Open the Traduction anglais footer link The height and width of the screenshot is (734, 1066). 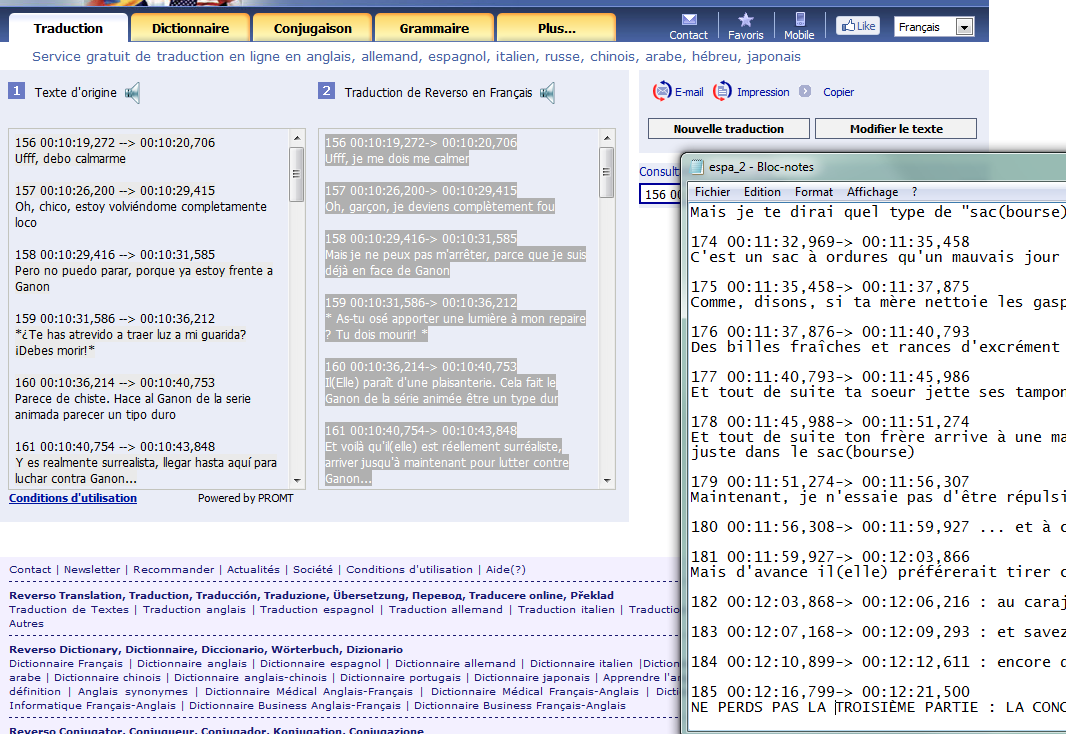click(x=194, y=610)
